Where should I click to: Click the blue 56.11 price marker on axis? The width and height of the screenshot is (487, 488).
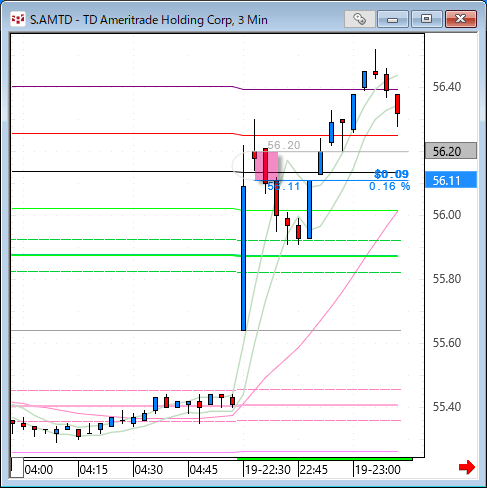[451, 180]
